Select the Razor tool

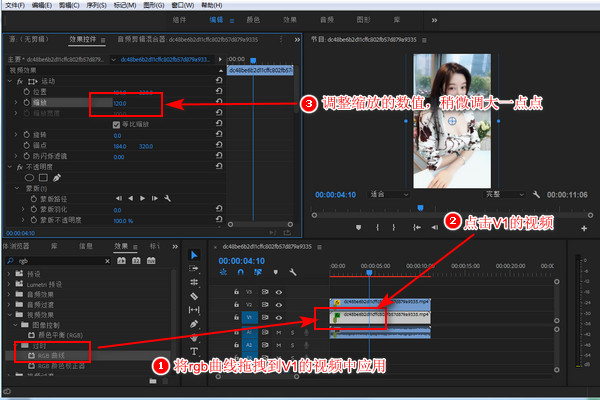[x=194, y=296]
